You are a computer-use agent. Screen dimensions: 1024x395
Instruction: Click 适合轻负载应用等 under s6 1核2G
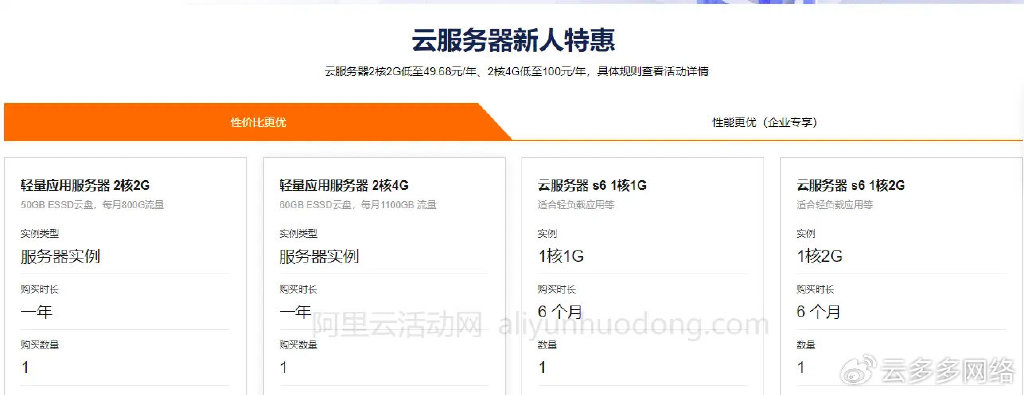pyautogui.click(x=835, y=205)
